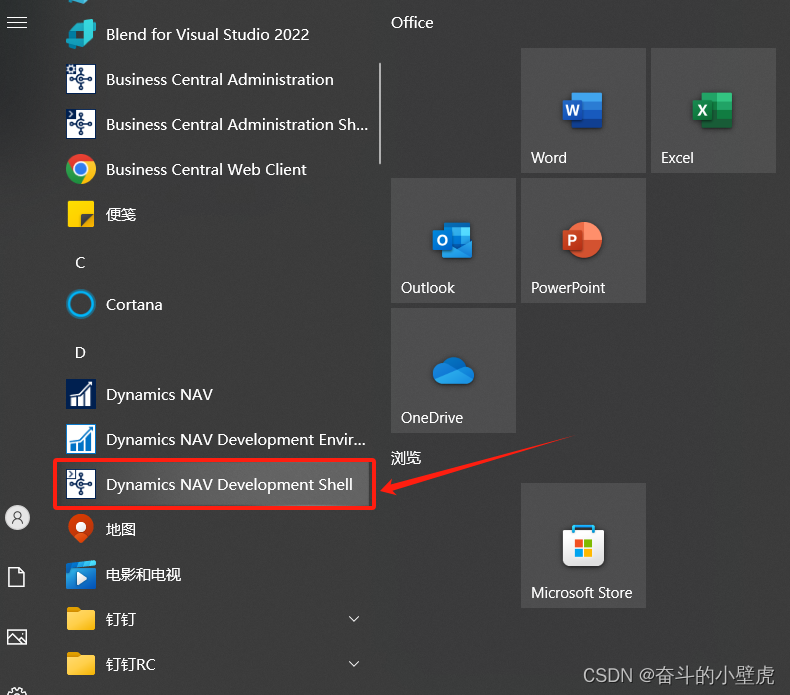Select the 便笺 label
Image resolution: width=790 pixels, height=695 pixels.
[121, 214]
